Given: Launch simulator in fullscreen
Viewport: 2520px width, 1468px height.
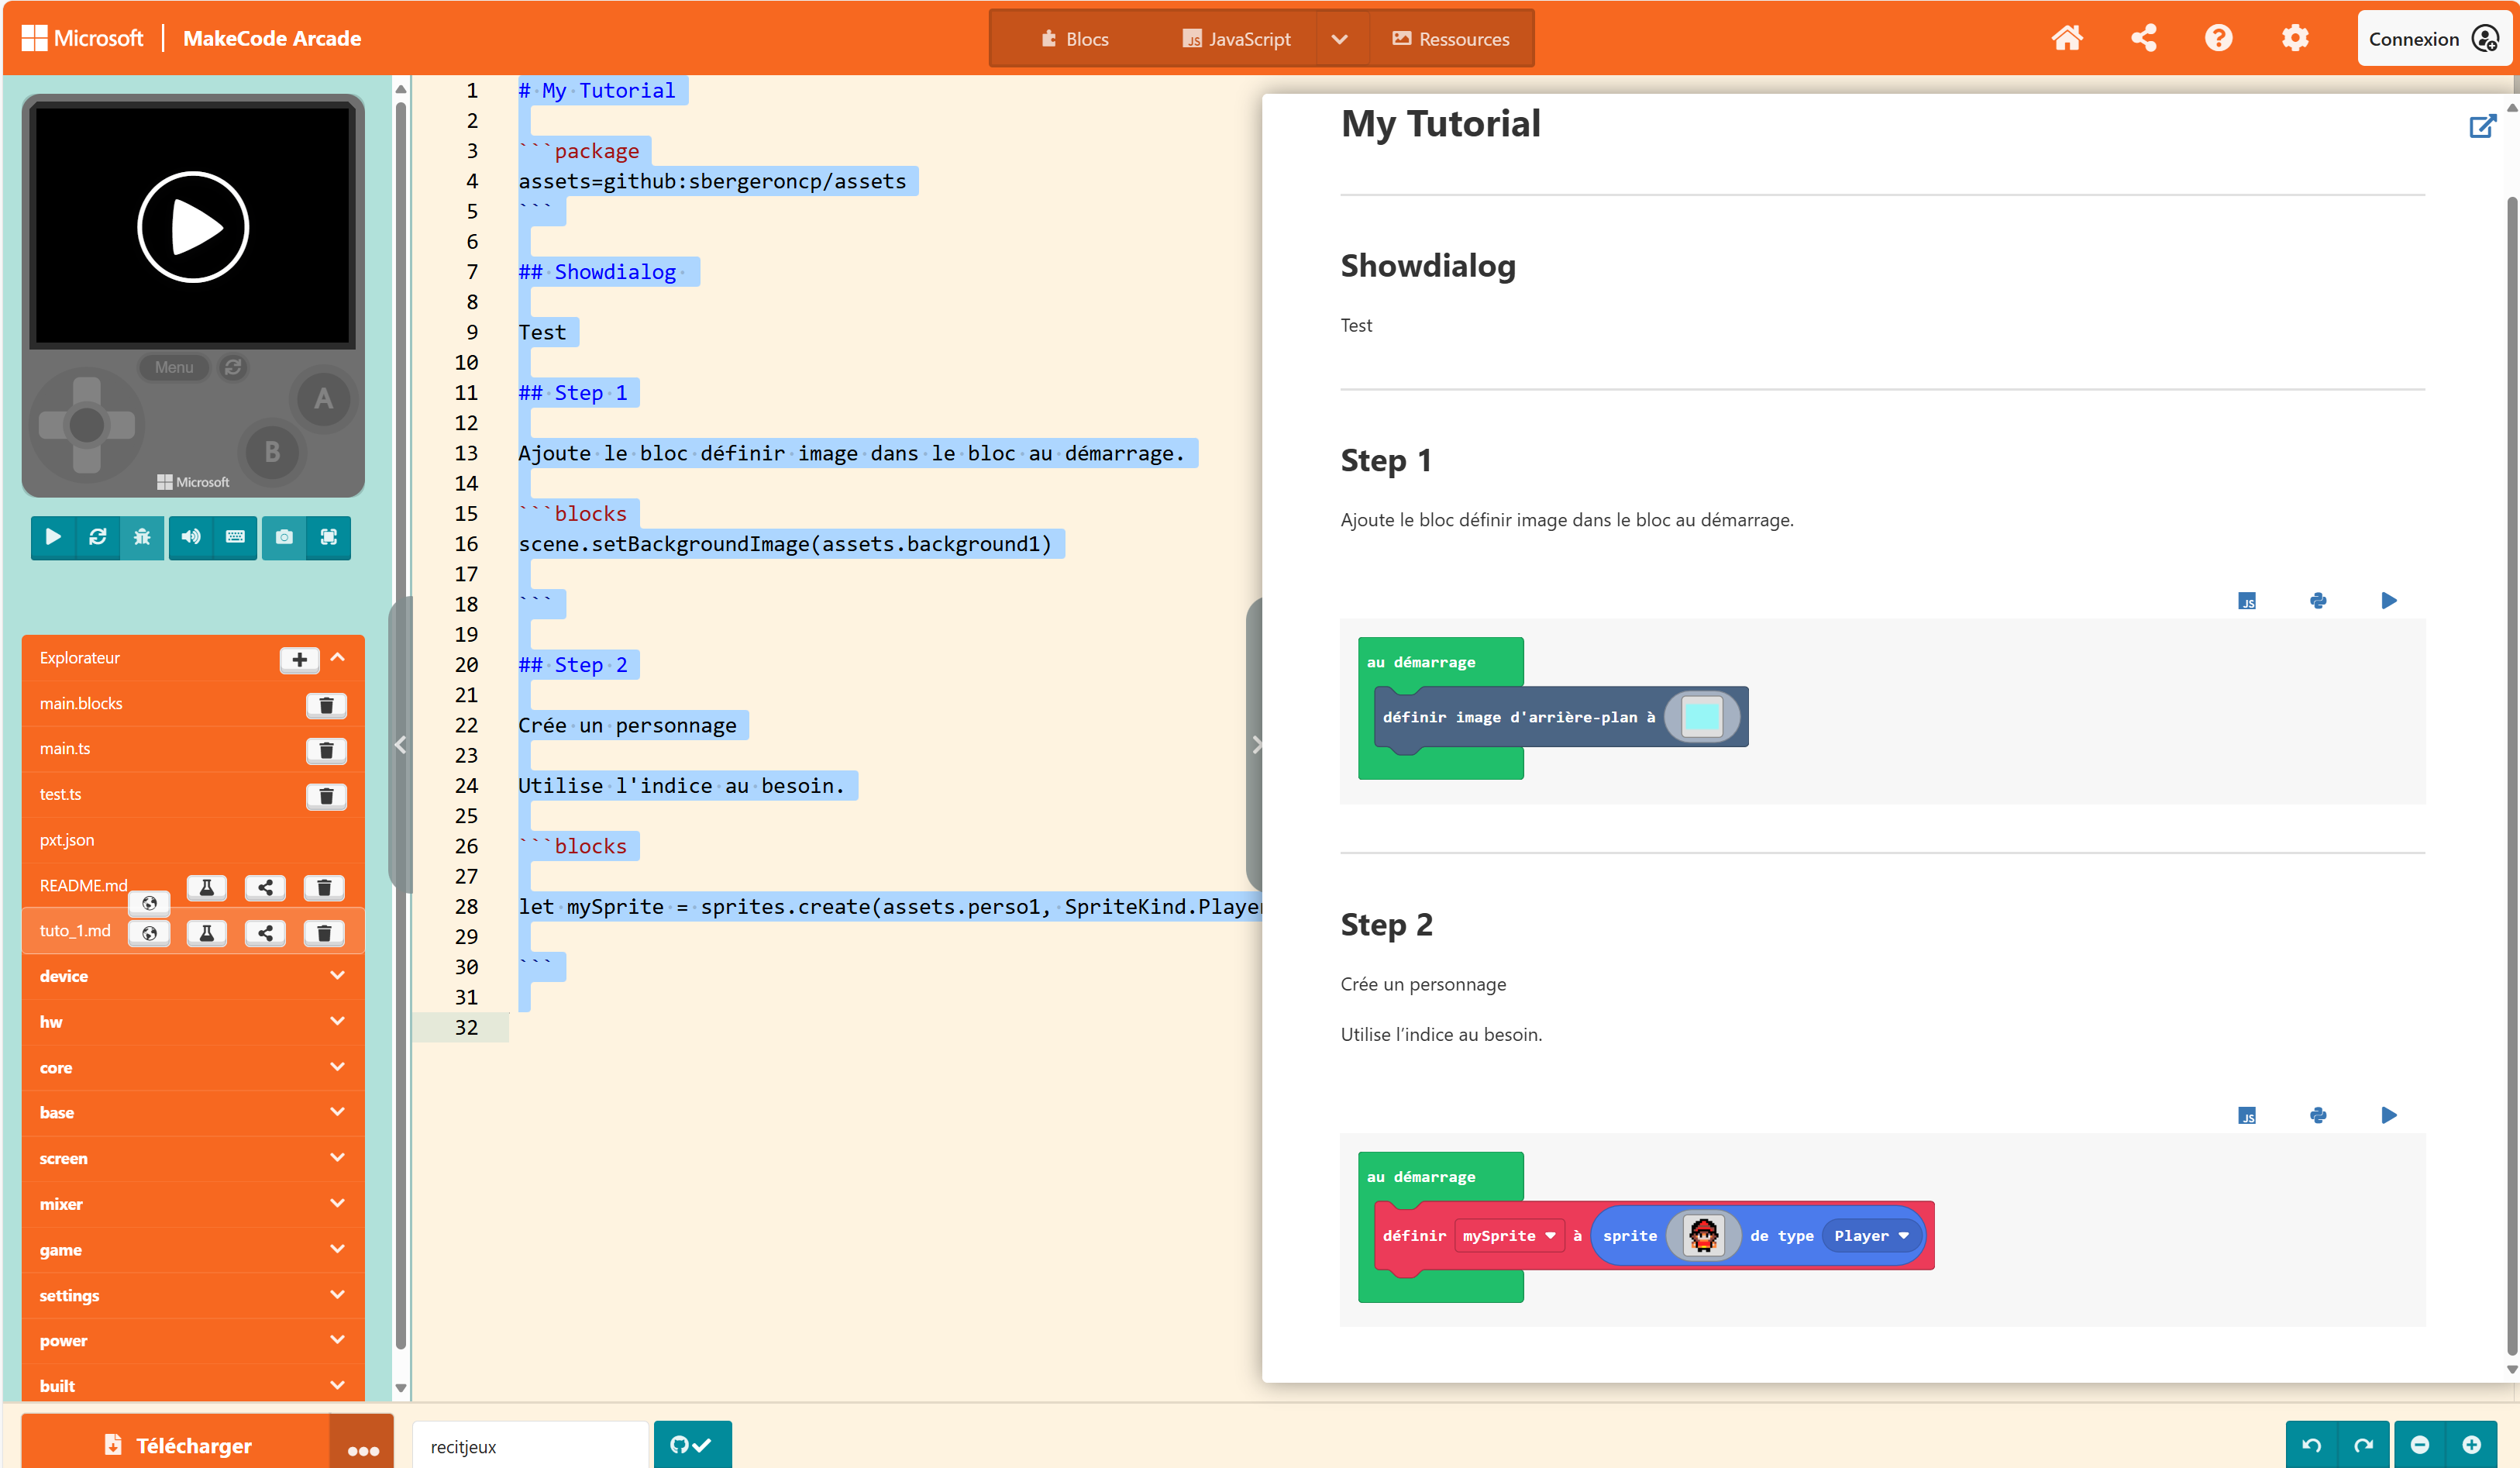Looking at the screenshot, I should coord(328,537).
